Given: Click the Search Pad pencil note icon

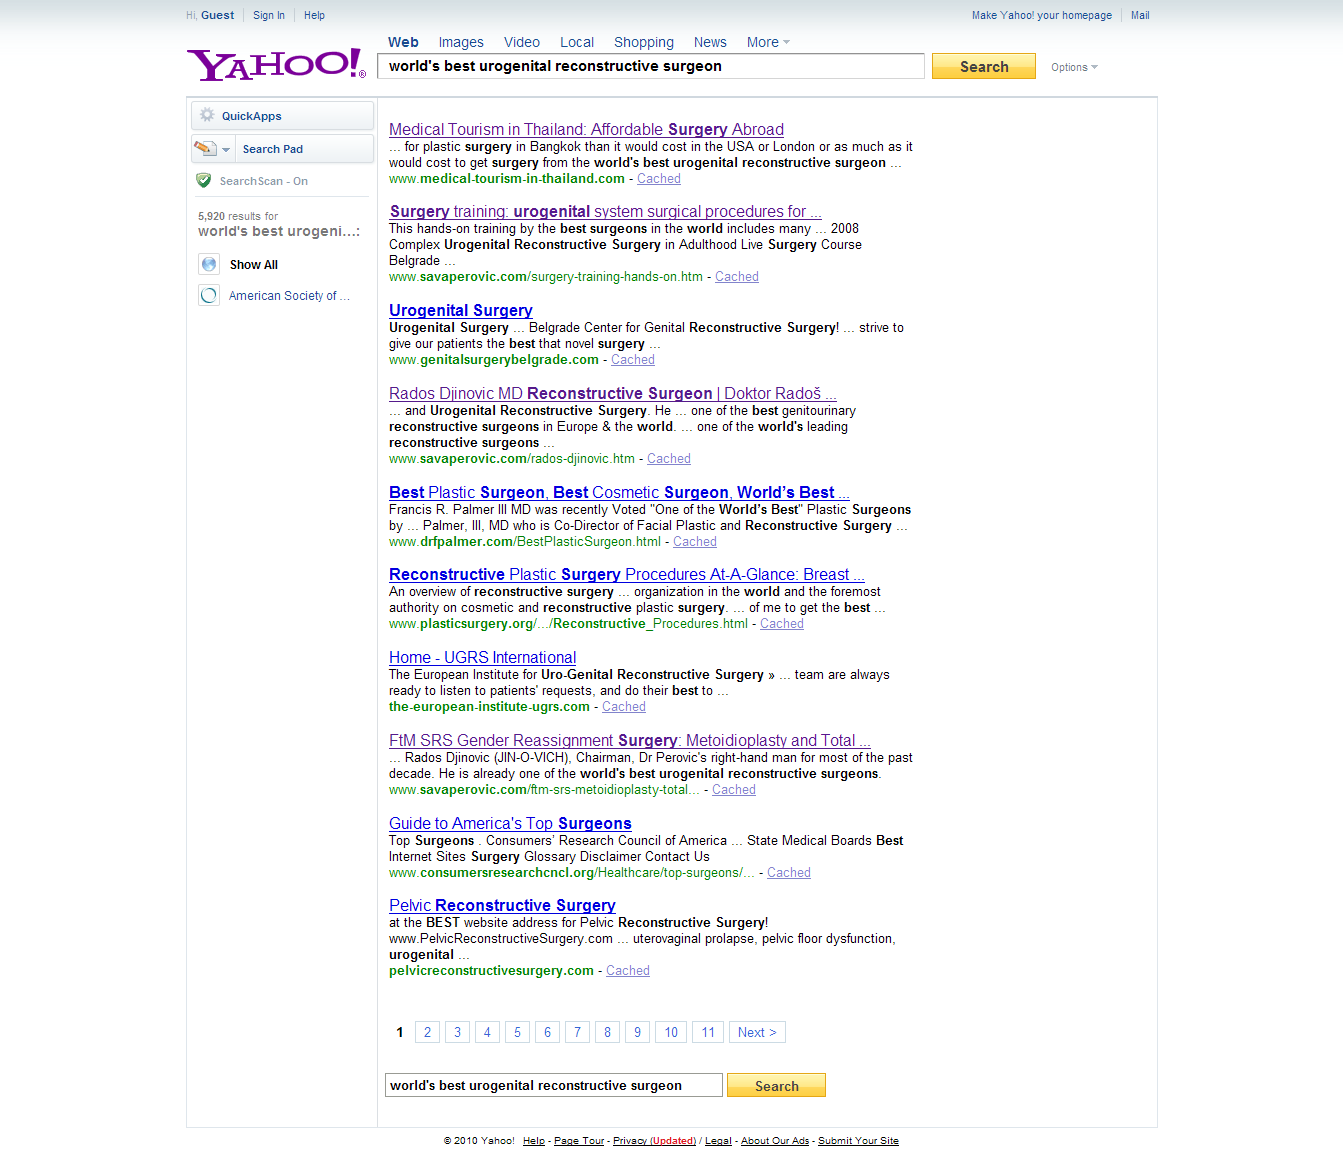Looking at the screenshot, I should coord(205,148).
